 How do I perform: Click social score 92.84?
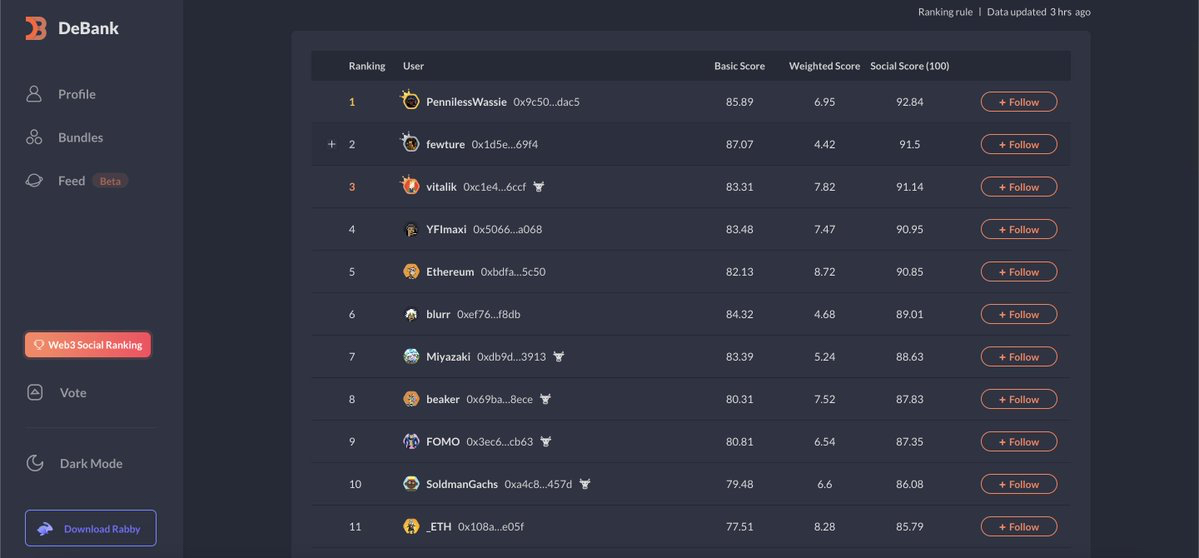pyautogui.click(x=910, y=102)
